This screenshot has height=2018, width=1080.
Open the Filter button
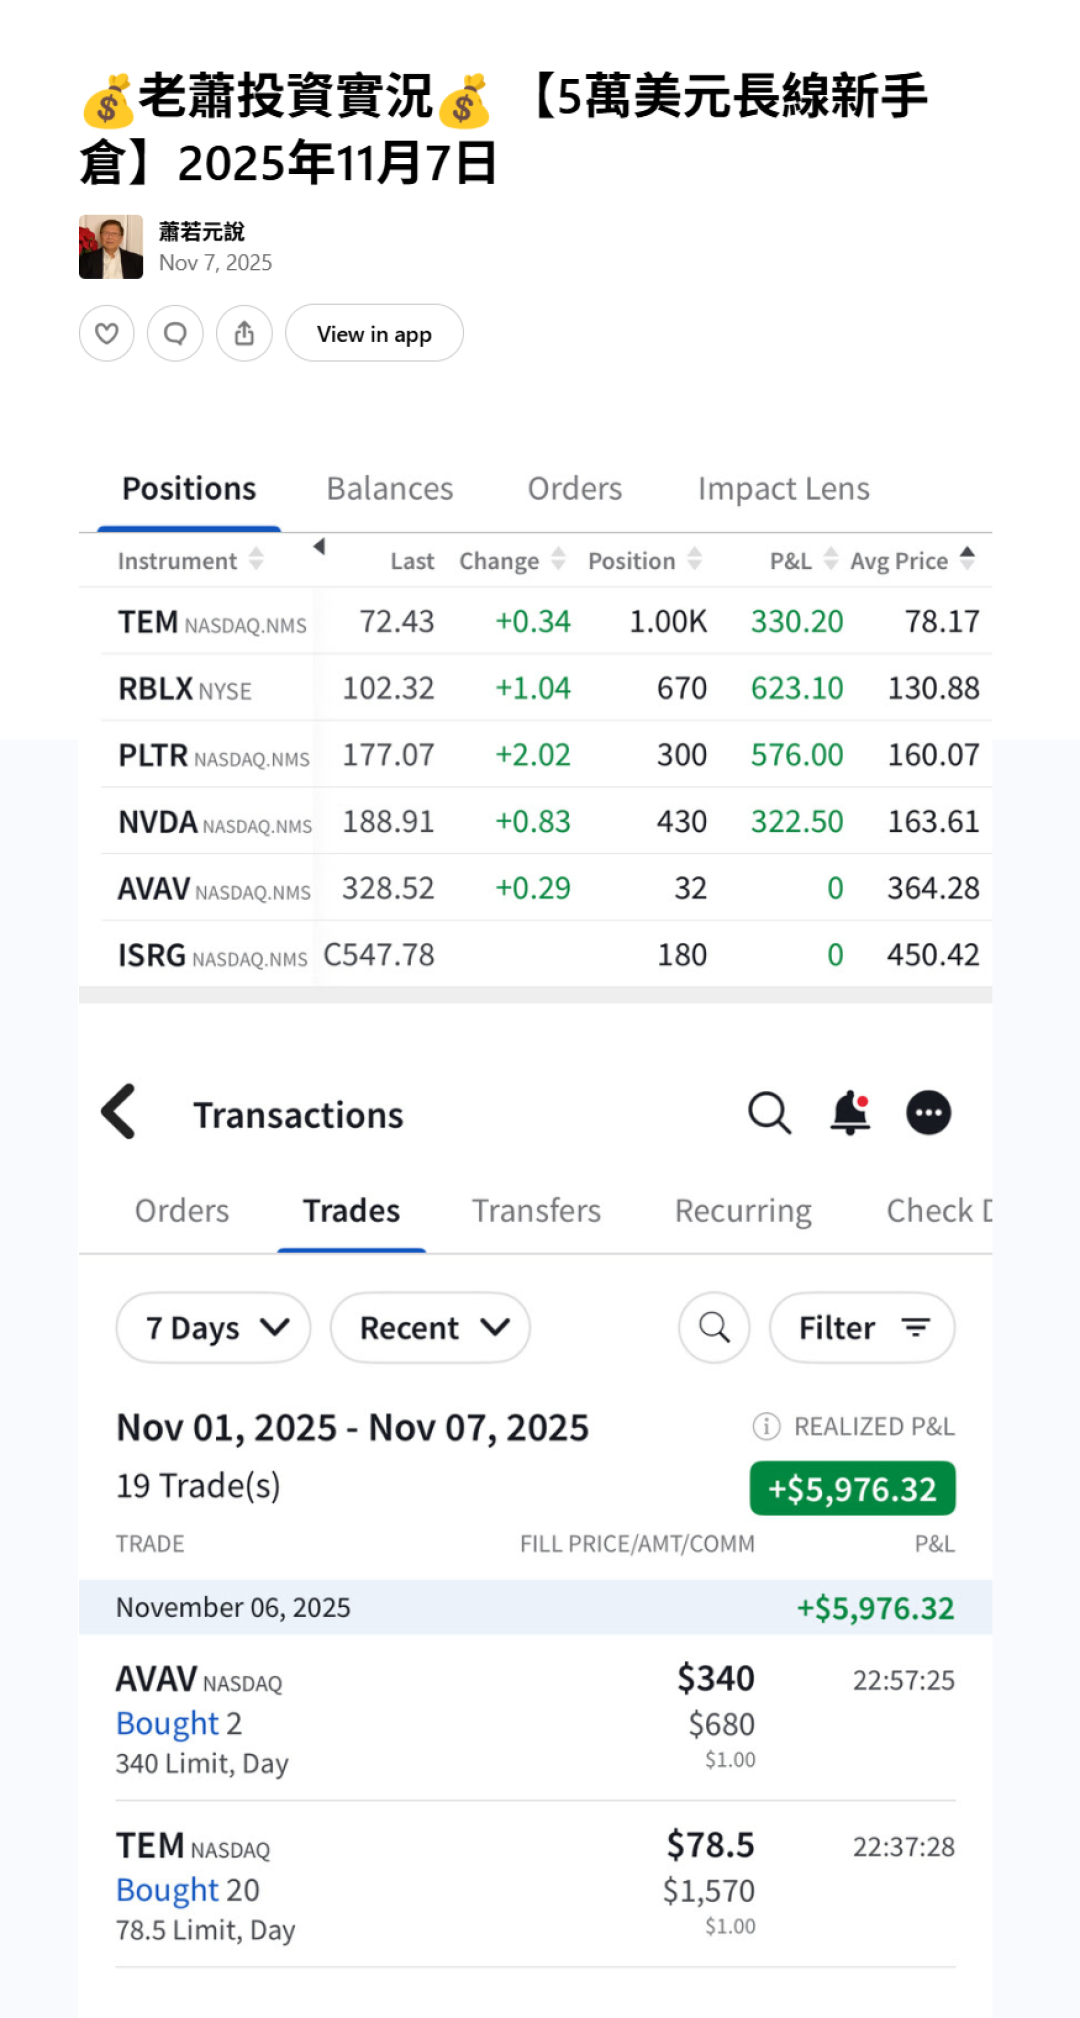[862, 1327]
